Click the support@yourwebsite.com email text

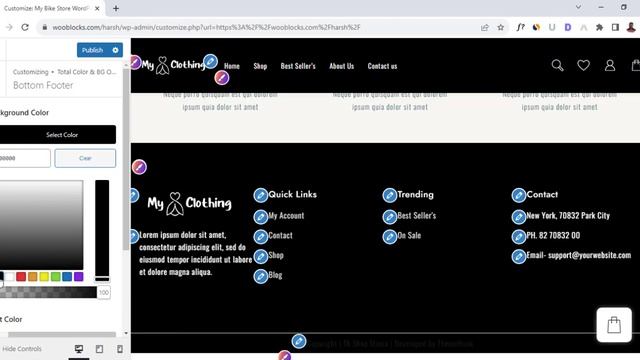(589, 255)
